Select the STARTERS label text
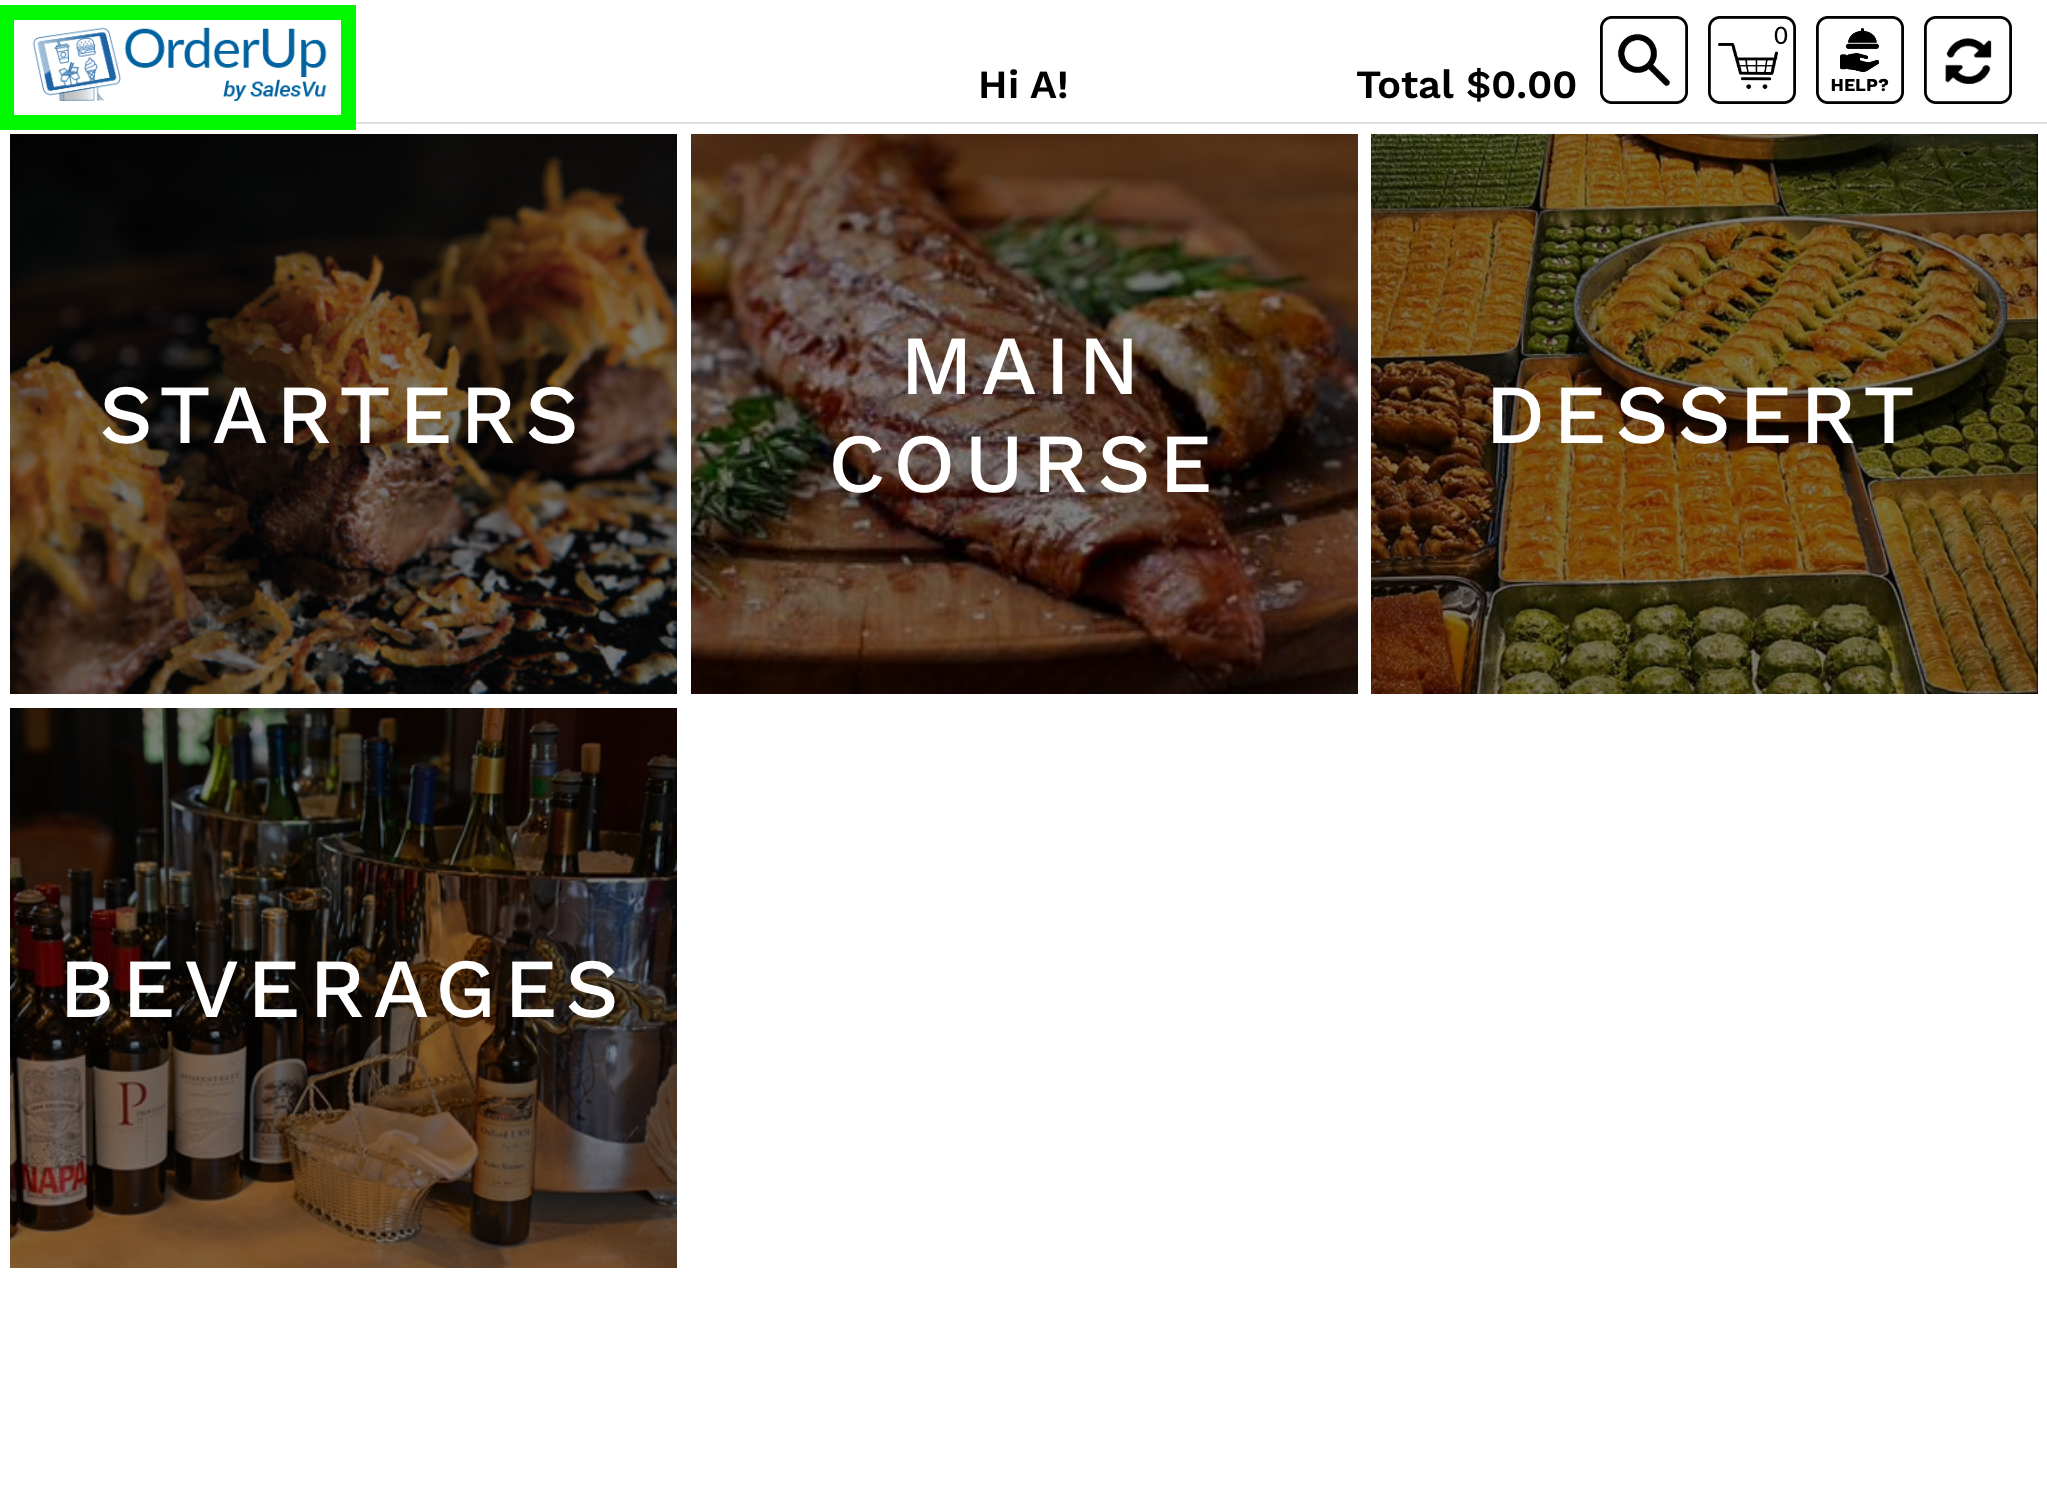The image size is (2047, 1500). pos(341,416)
